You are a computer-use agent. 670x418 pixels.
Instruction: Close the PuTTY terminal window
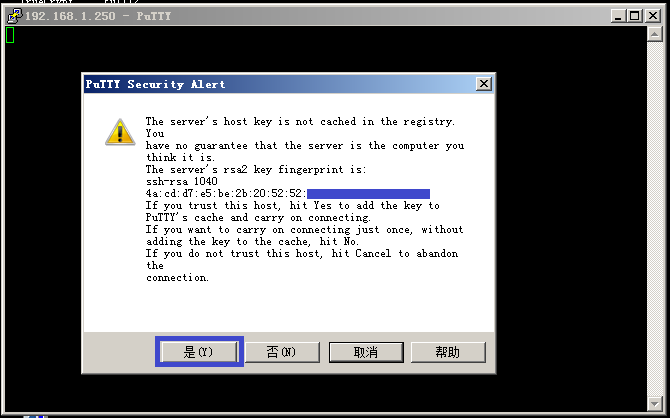[x=651, y=16]
